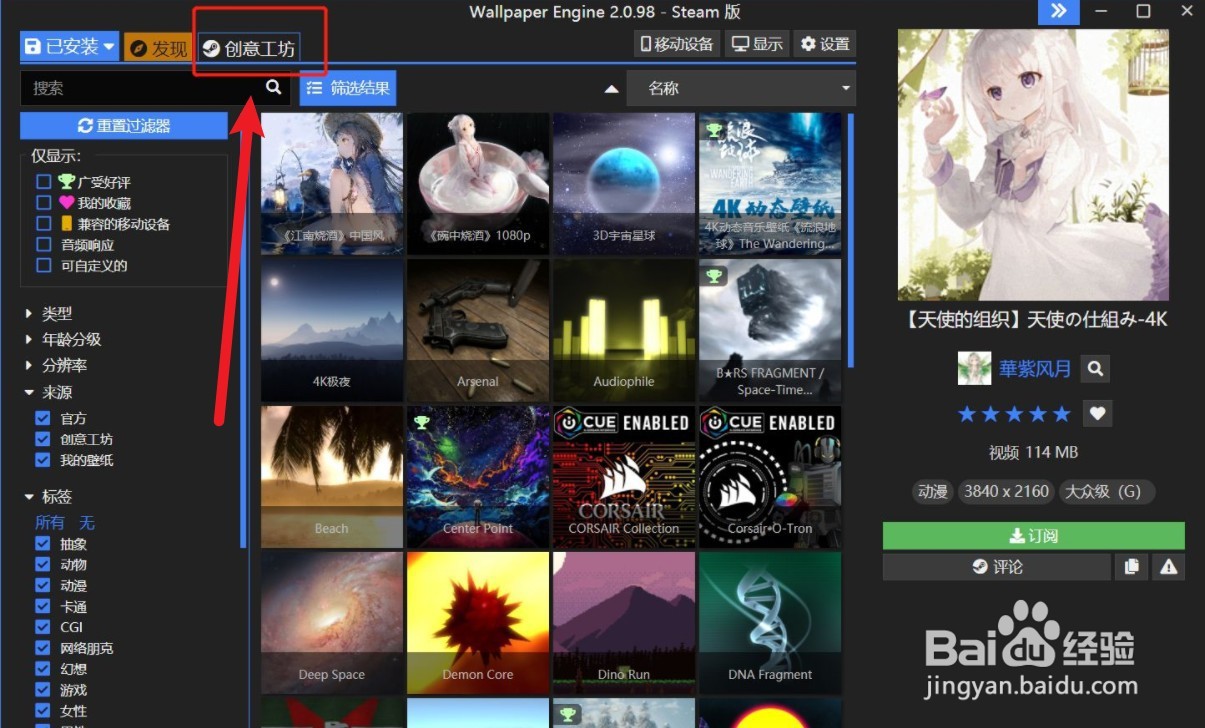Viewport: 1205px width, 728px height.
Task: Click 重置过滤器 reset filters button
Action: [124, 126]
